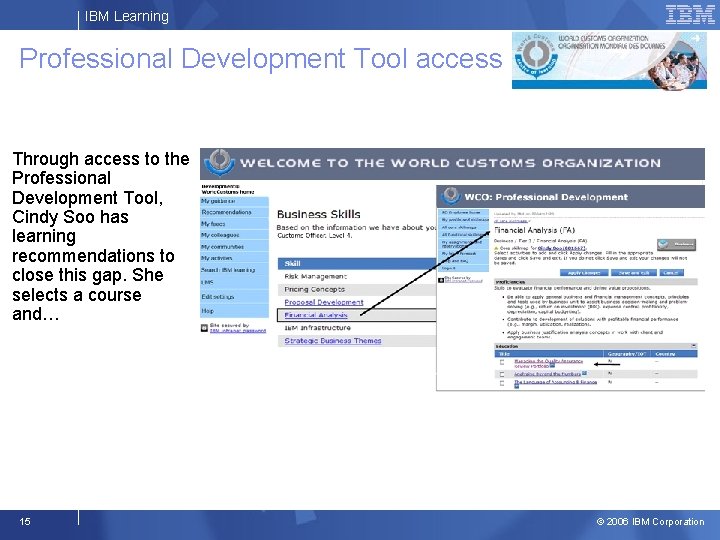
Task: Click the info icon after Analytics beyond the Numbers
Action: point(584,373)
